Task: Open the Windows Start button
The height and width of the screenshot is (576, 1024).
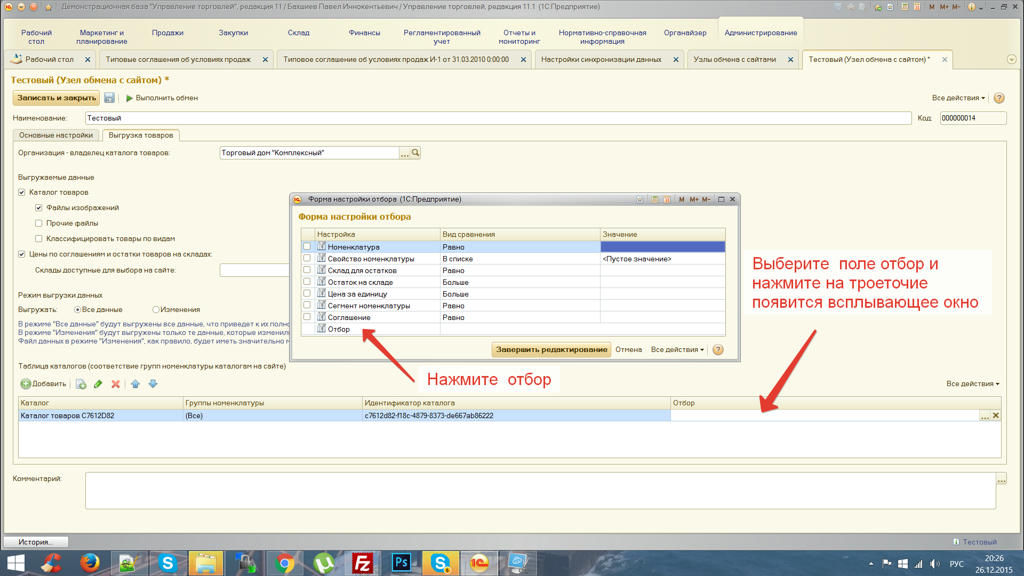Action: pyautogui.click(x=14, y=563)
